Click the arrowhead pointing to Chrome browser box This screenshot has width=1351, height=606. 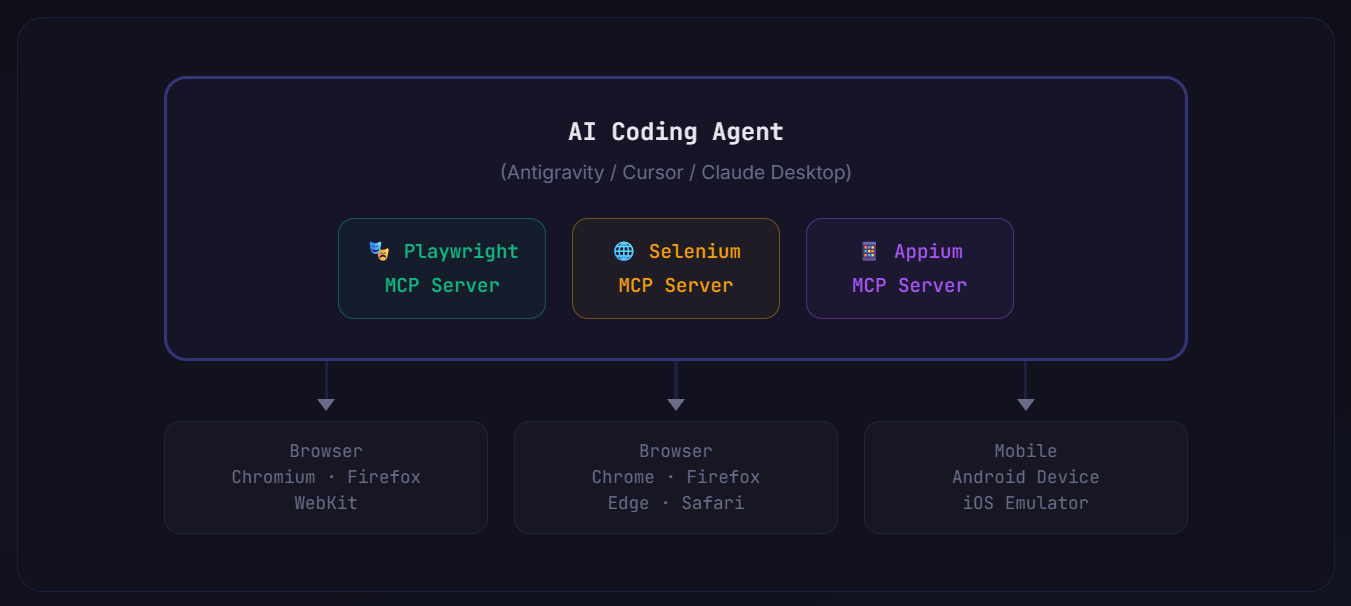(x=676, y=404)
